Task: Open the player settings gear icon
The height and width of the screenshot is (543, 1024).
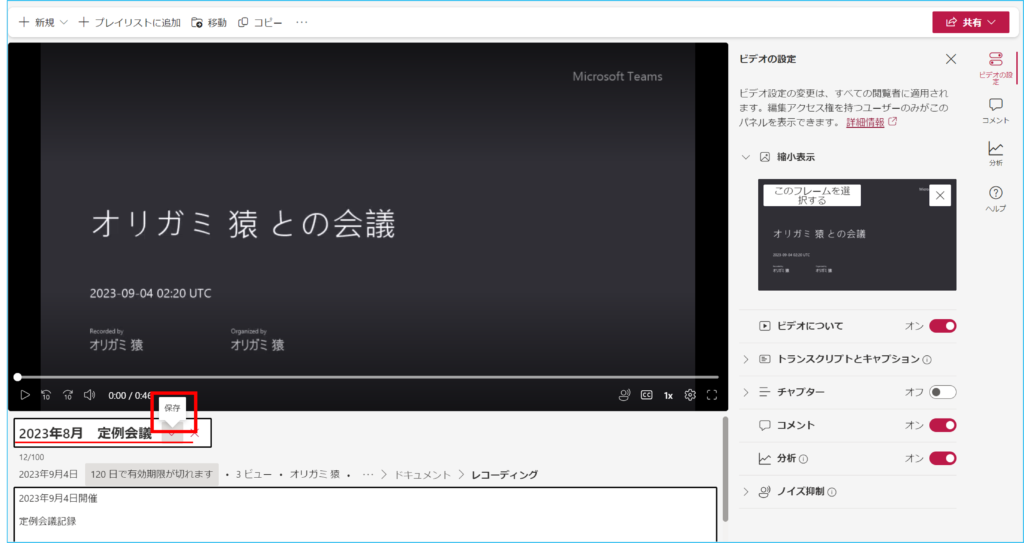Action: click(690, 395)
